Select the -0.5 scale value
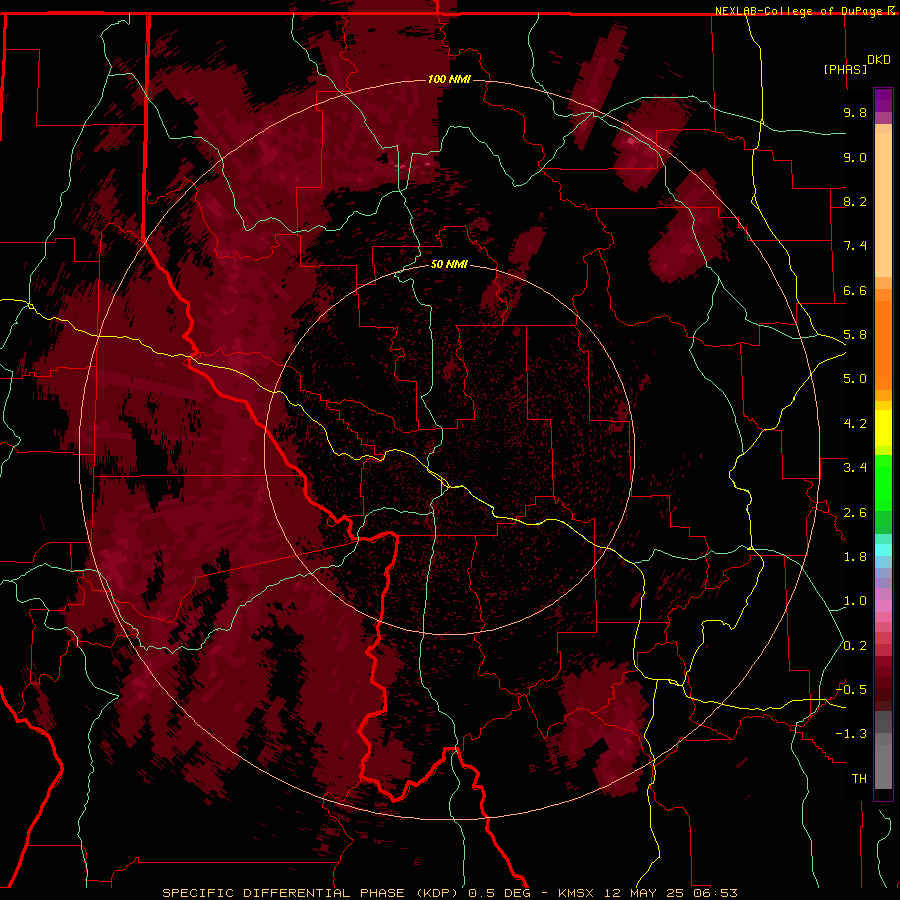The height and width of the screenshot is (900, 900). click(x=851, y=690)
